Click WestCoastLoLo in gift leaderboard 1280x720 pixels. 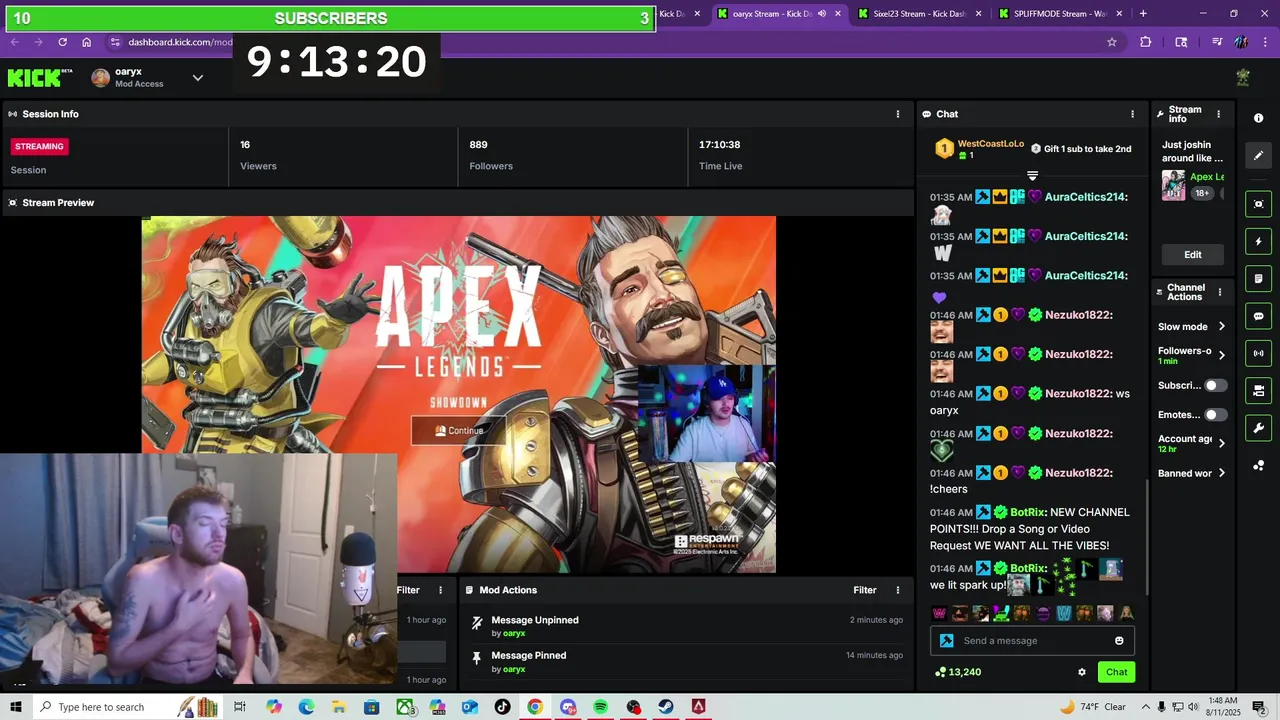click(990, 144)
